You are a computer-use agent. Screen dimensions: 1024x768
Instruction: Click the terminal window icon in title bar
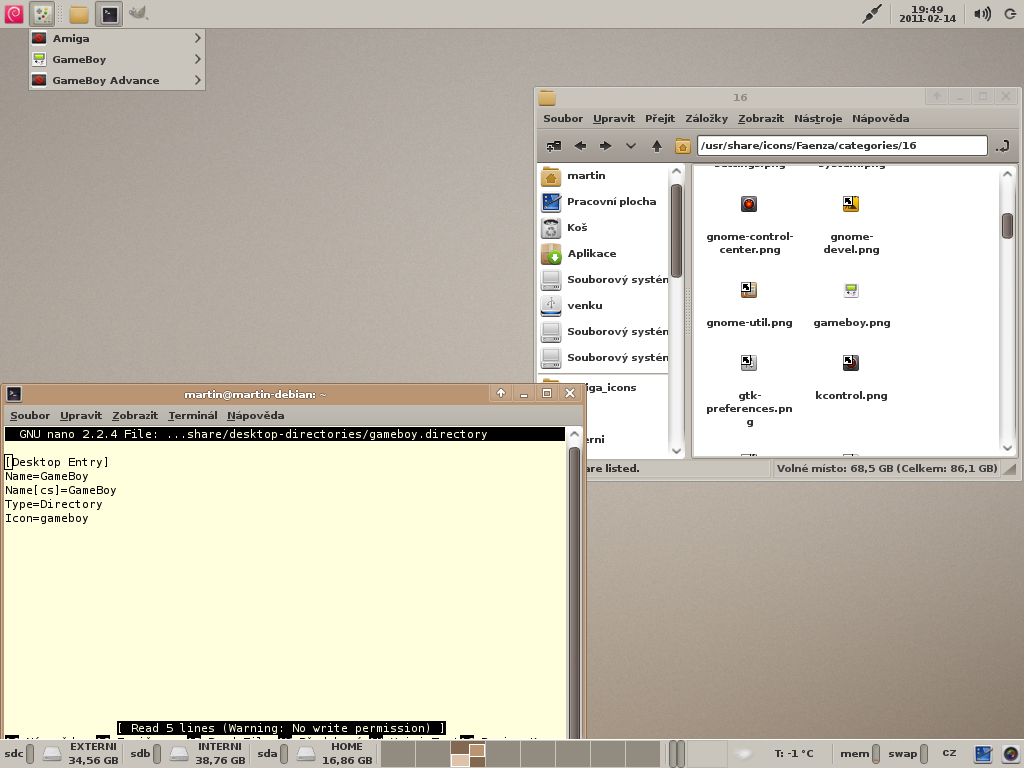pyautogui.click(x=14, y=394)
